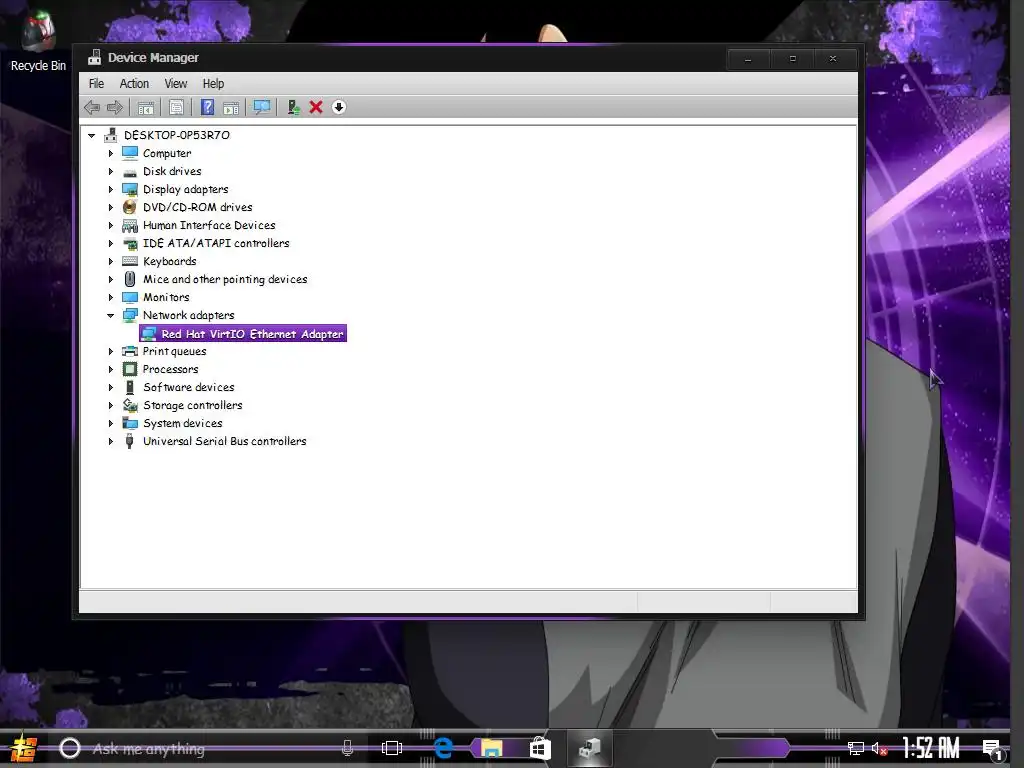Click the Storage controllers icon
The width and height of the screenshot is (1024, 768).
point(130,406)
